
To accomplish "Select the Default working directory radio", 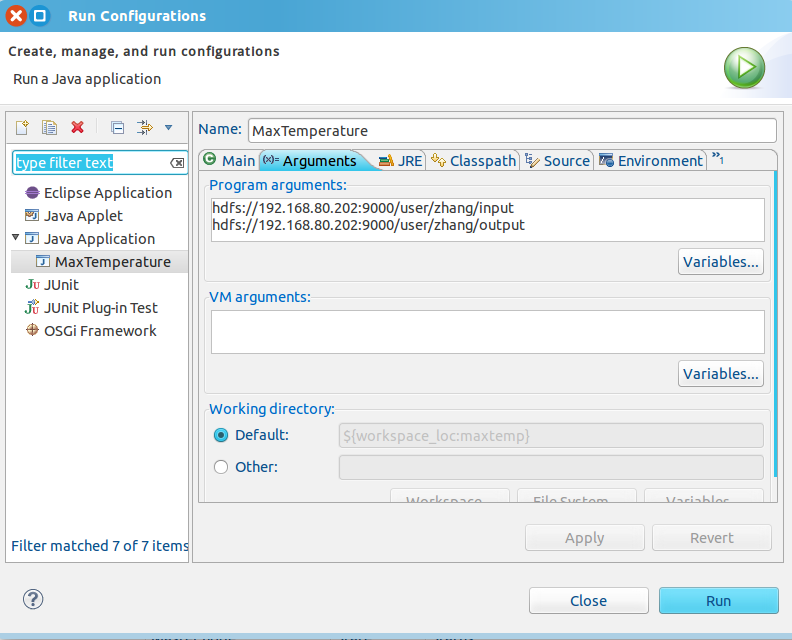I will (x=221, y=435).
